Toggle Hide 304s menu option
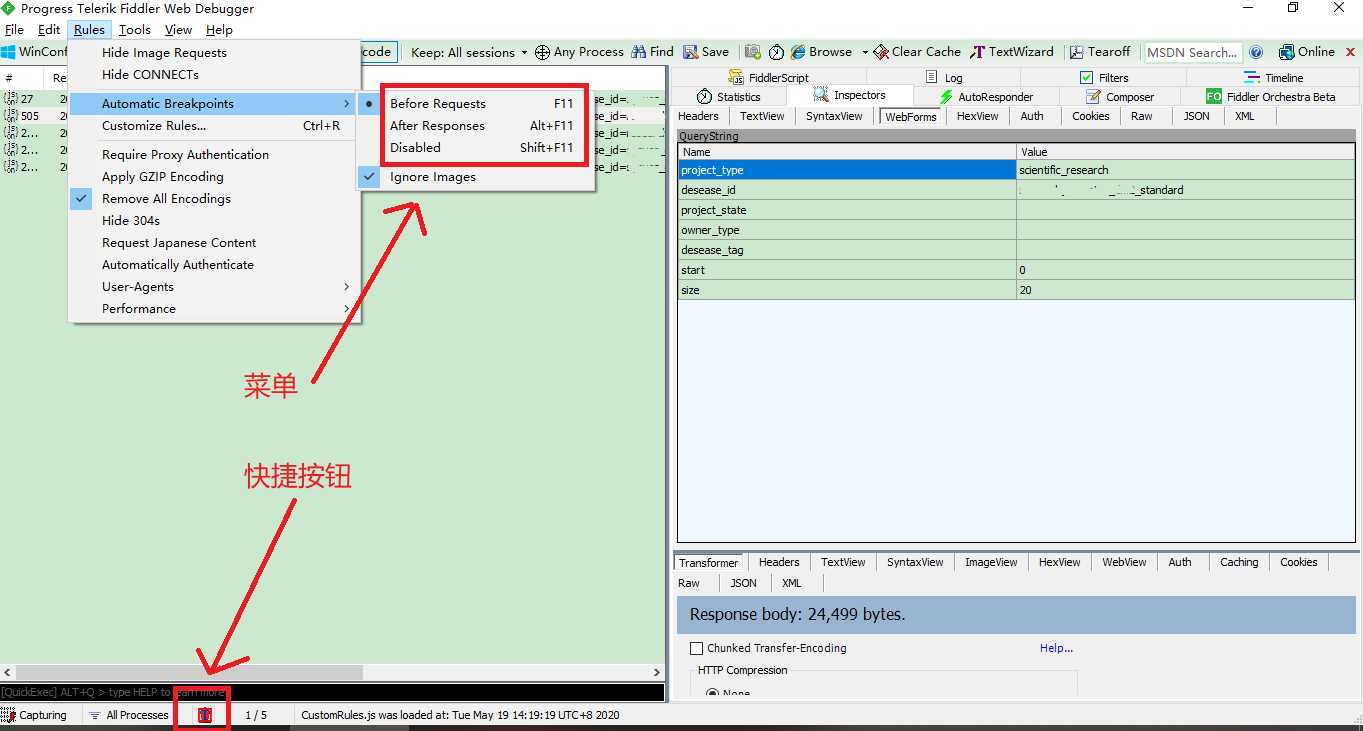 (214, 220)
